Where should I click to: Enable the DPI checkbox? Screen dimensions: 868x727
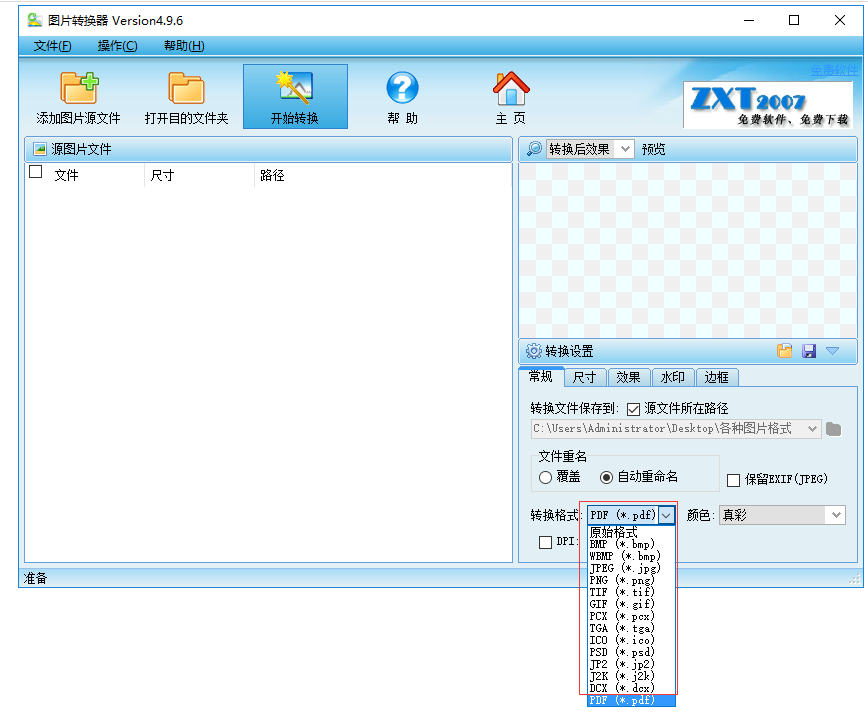point(545,542)
